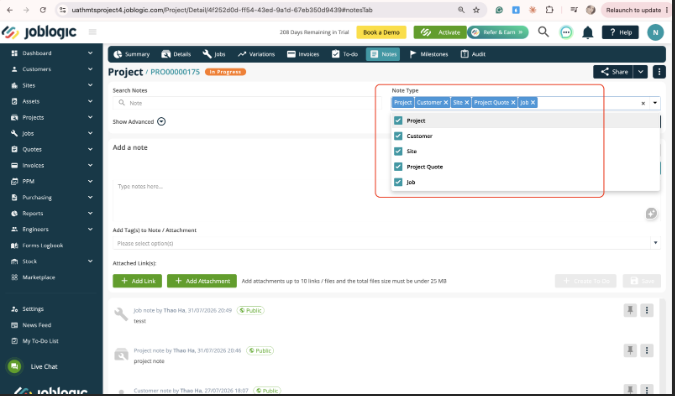Click the Add Link button
Image resolution: width=675 pixels, height=396 pixels.
(137, 281)
